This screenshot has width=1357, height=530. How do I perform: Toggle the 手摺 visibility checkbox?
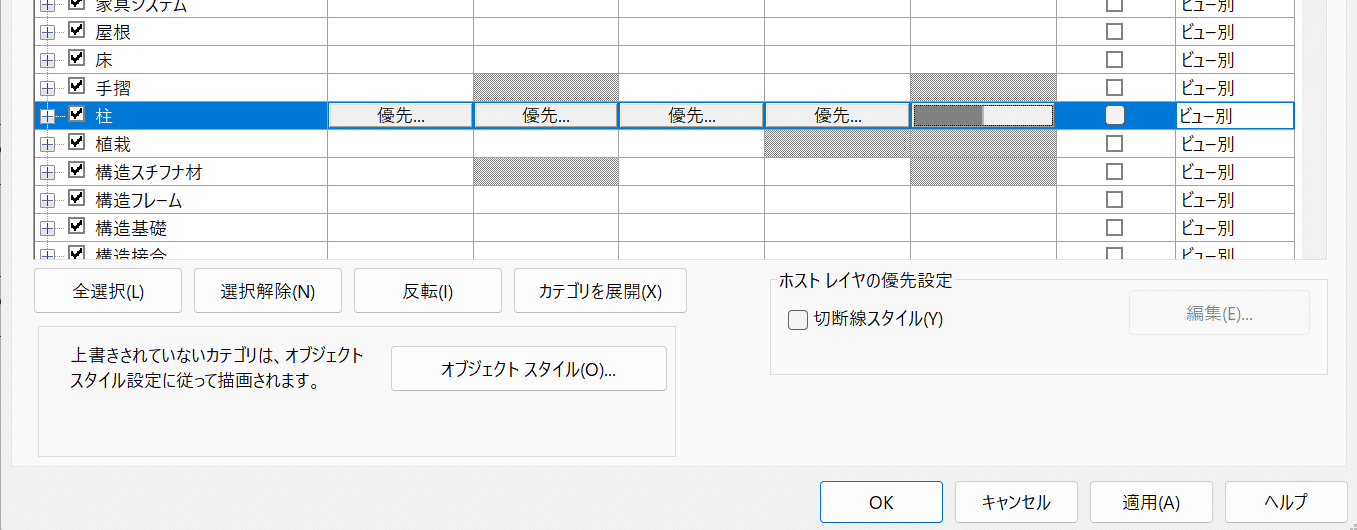(x=76, y=87)
